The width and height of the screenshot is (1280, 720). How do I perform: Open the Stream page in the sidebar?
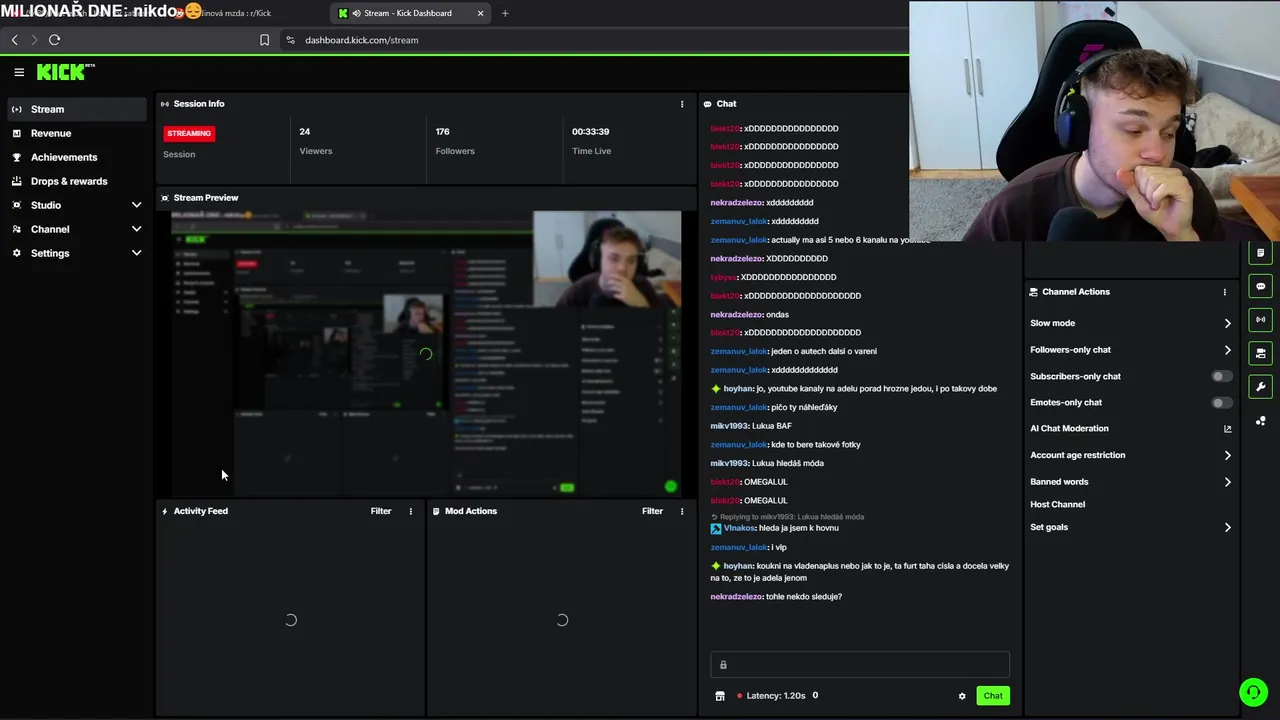78,109
